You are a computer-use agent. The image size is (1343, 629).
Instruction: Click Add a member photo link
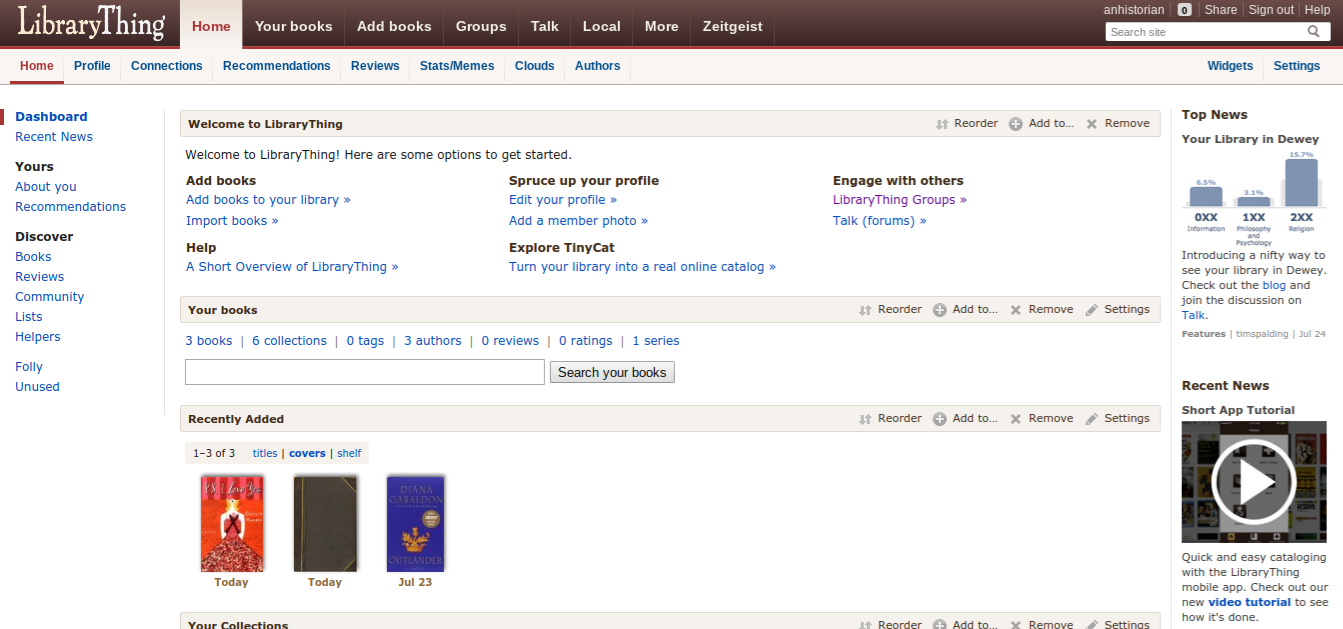click(578, 221)
